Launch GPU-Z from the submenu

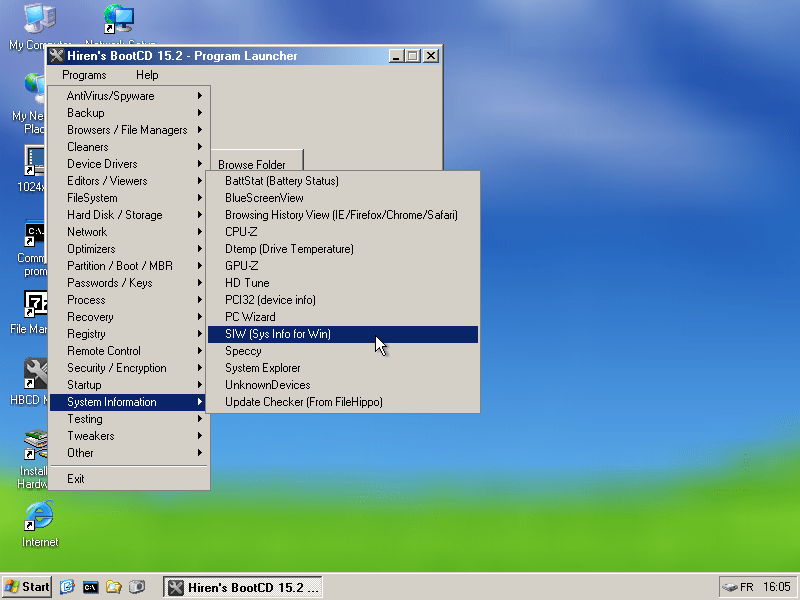click(343, 266)
